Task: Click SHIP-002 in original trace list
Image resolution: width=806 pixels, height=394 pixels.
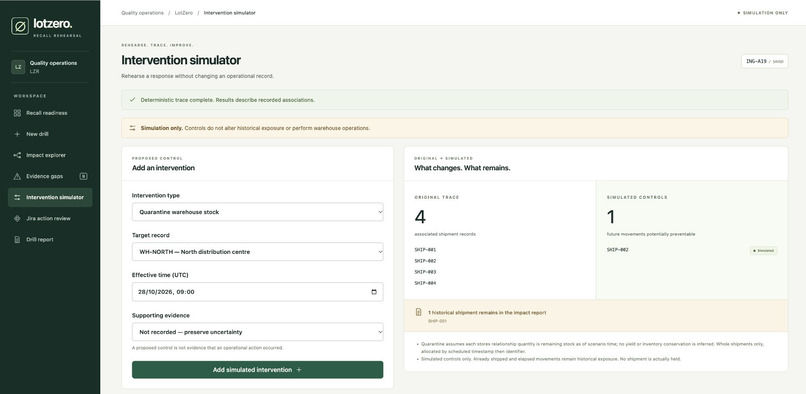Action: pyautogui.click(x=426, y=261)
